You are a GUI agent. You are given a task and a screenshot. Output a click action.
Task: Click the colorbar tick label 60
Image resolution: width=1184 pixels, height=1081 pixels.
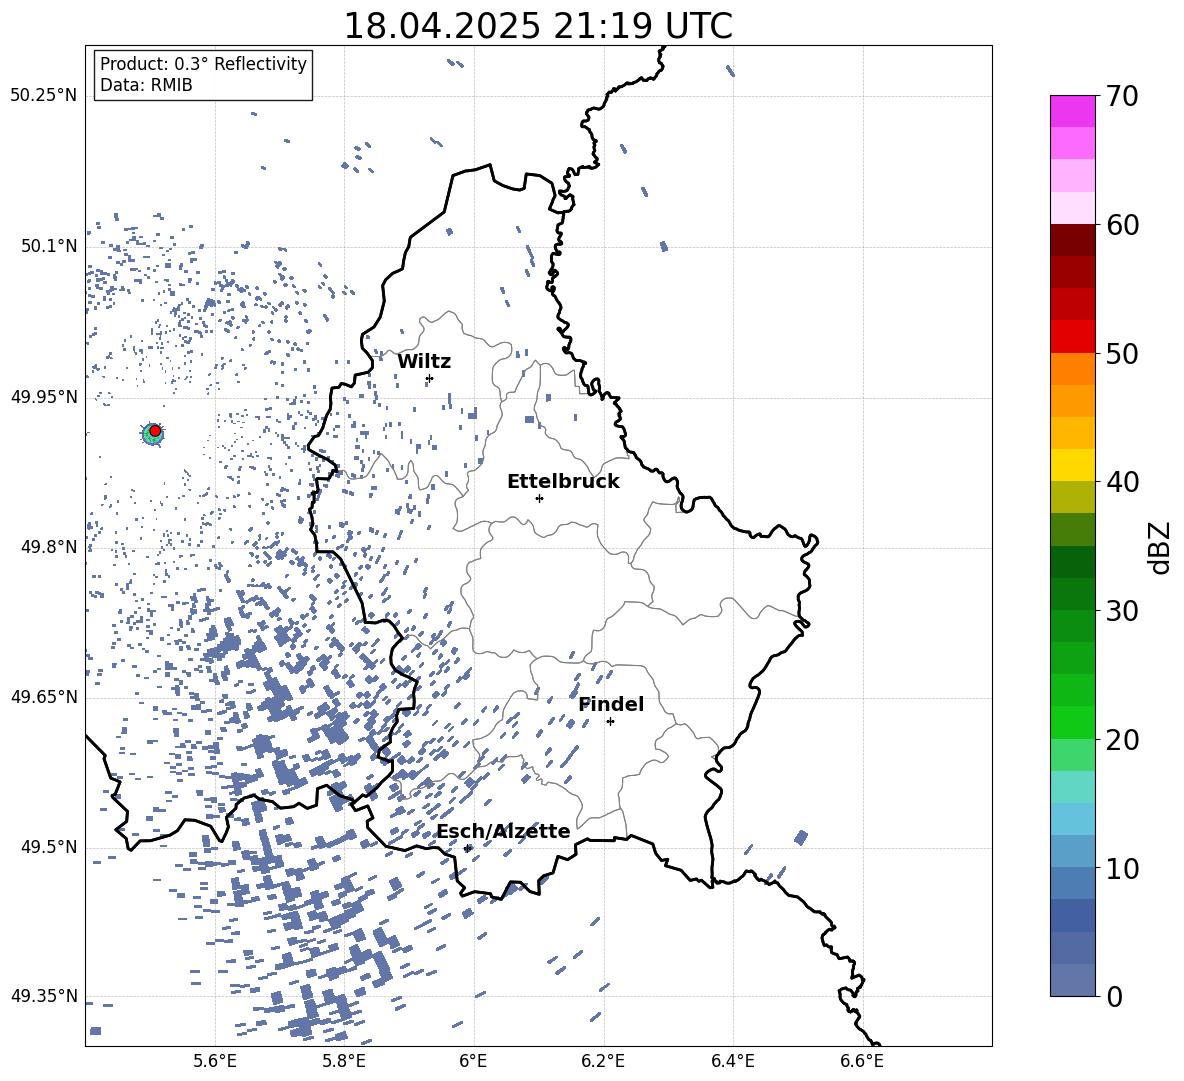pos(1122,225)
